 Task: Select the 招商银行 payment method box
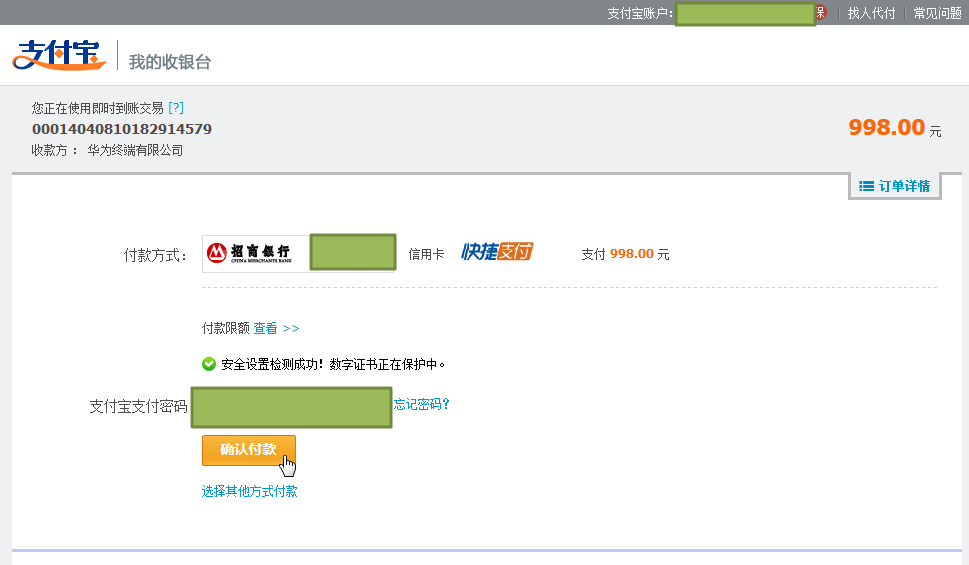pyautogui.click(x=298, y=253)
